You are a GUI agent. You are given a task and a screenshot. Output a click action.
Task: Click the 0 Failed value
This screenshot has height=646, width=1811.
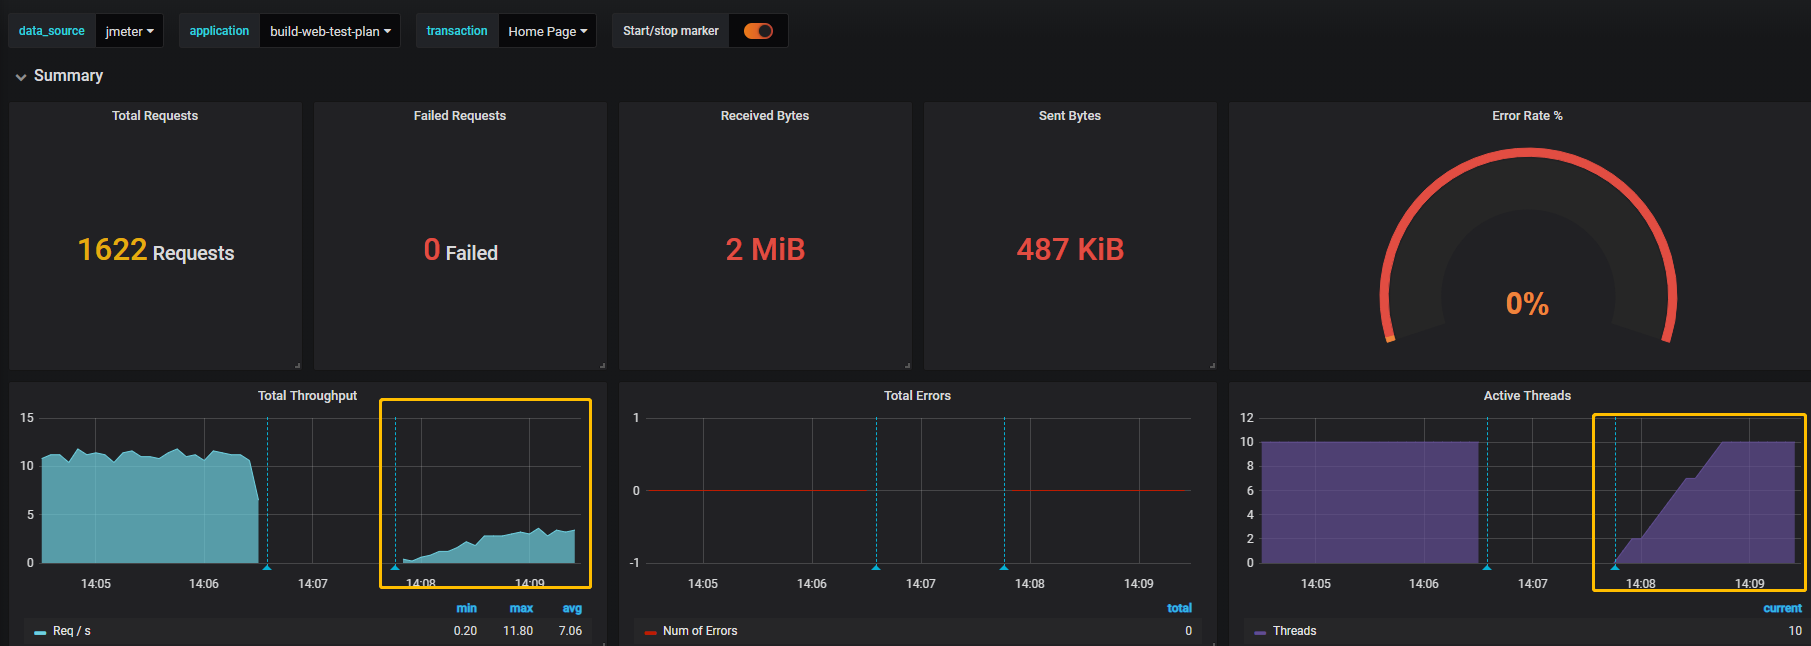coord(460,250)
